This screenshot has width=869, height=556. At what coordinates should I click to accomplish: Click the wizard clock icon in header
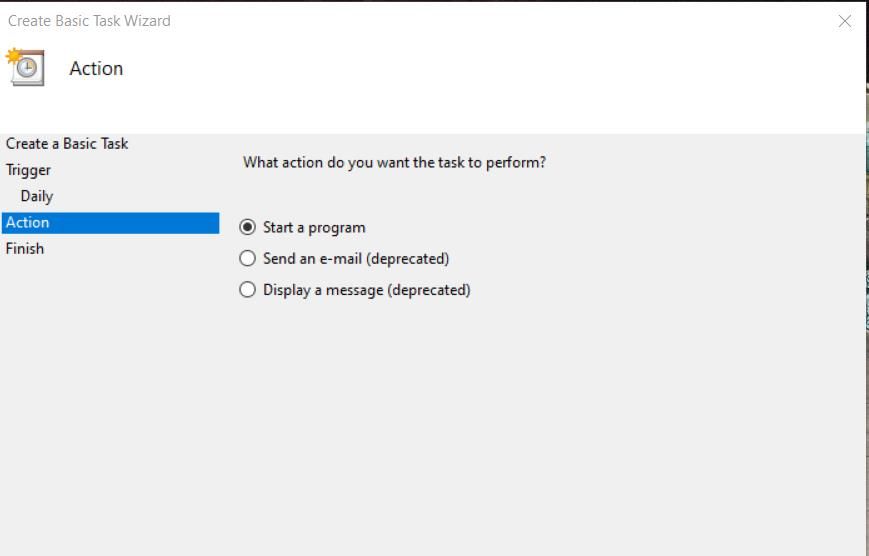tap(27, 68)
